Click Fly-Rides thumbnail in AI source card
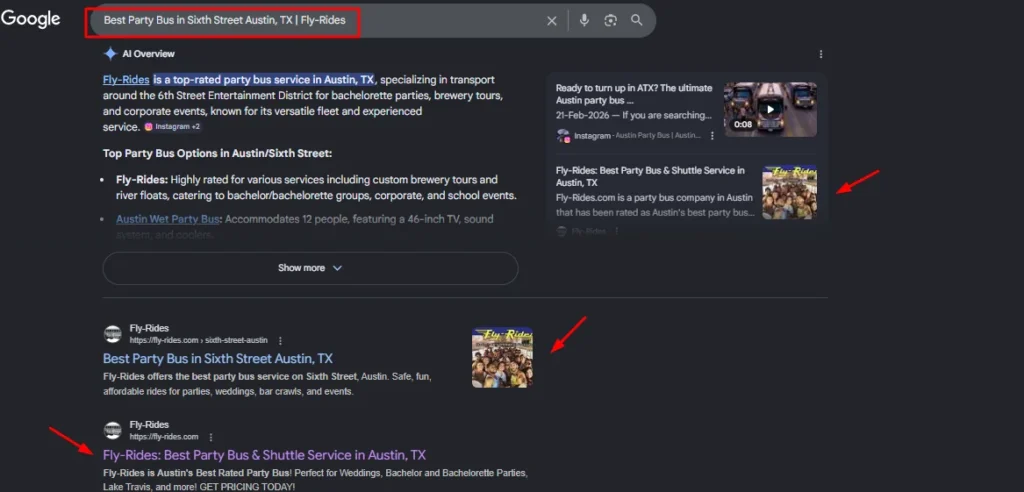 click(790, 192)
